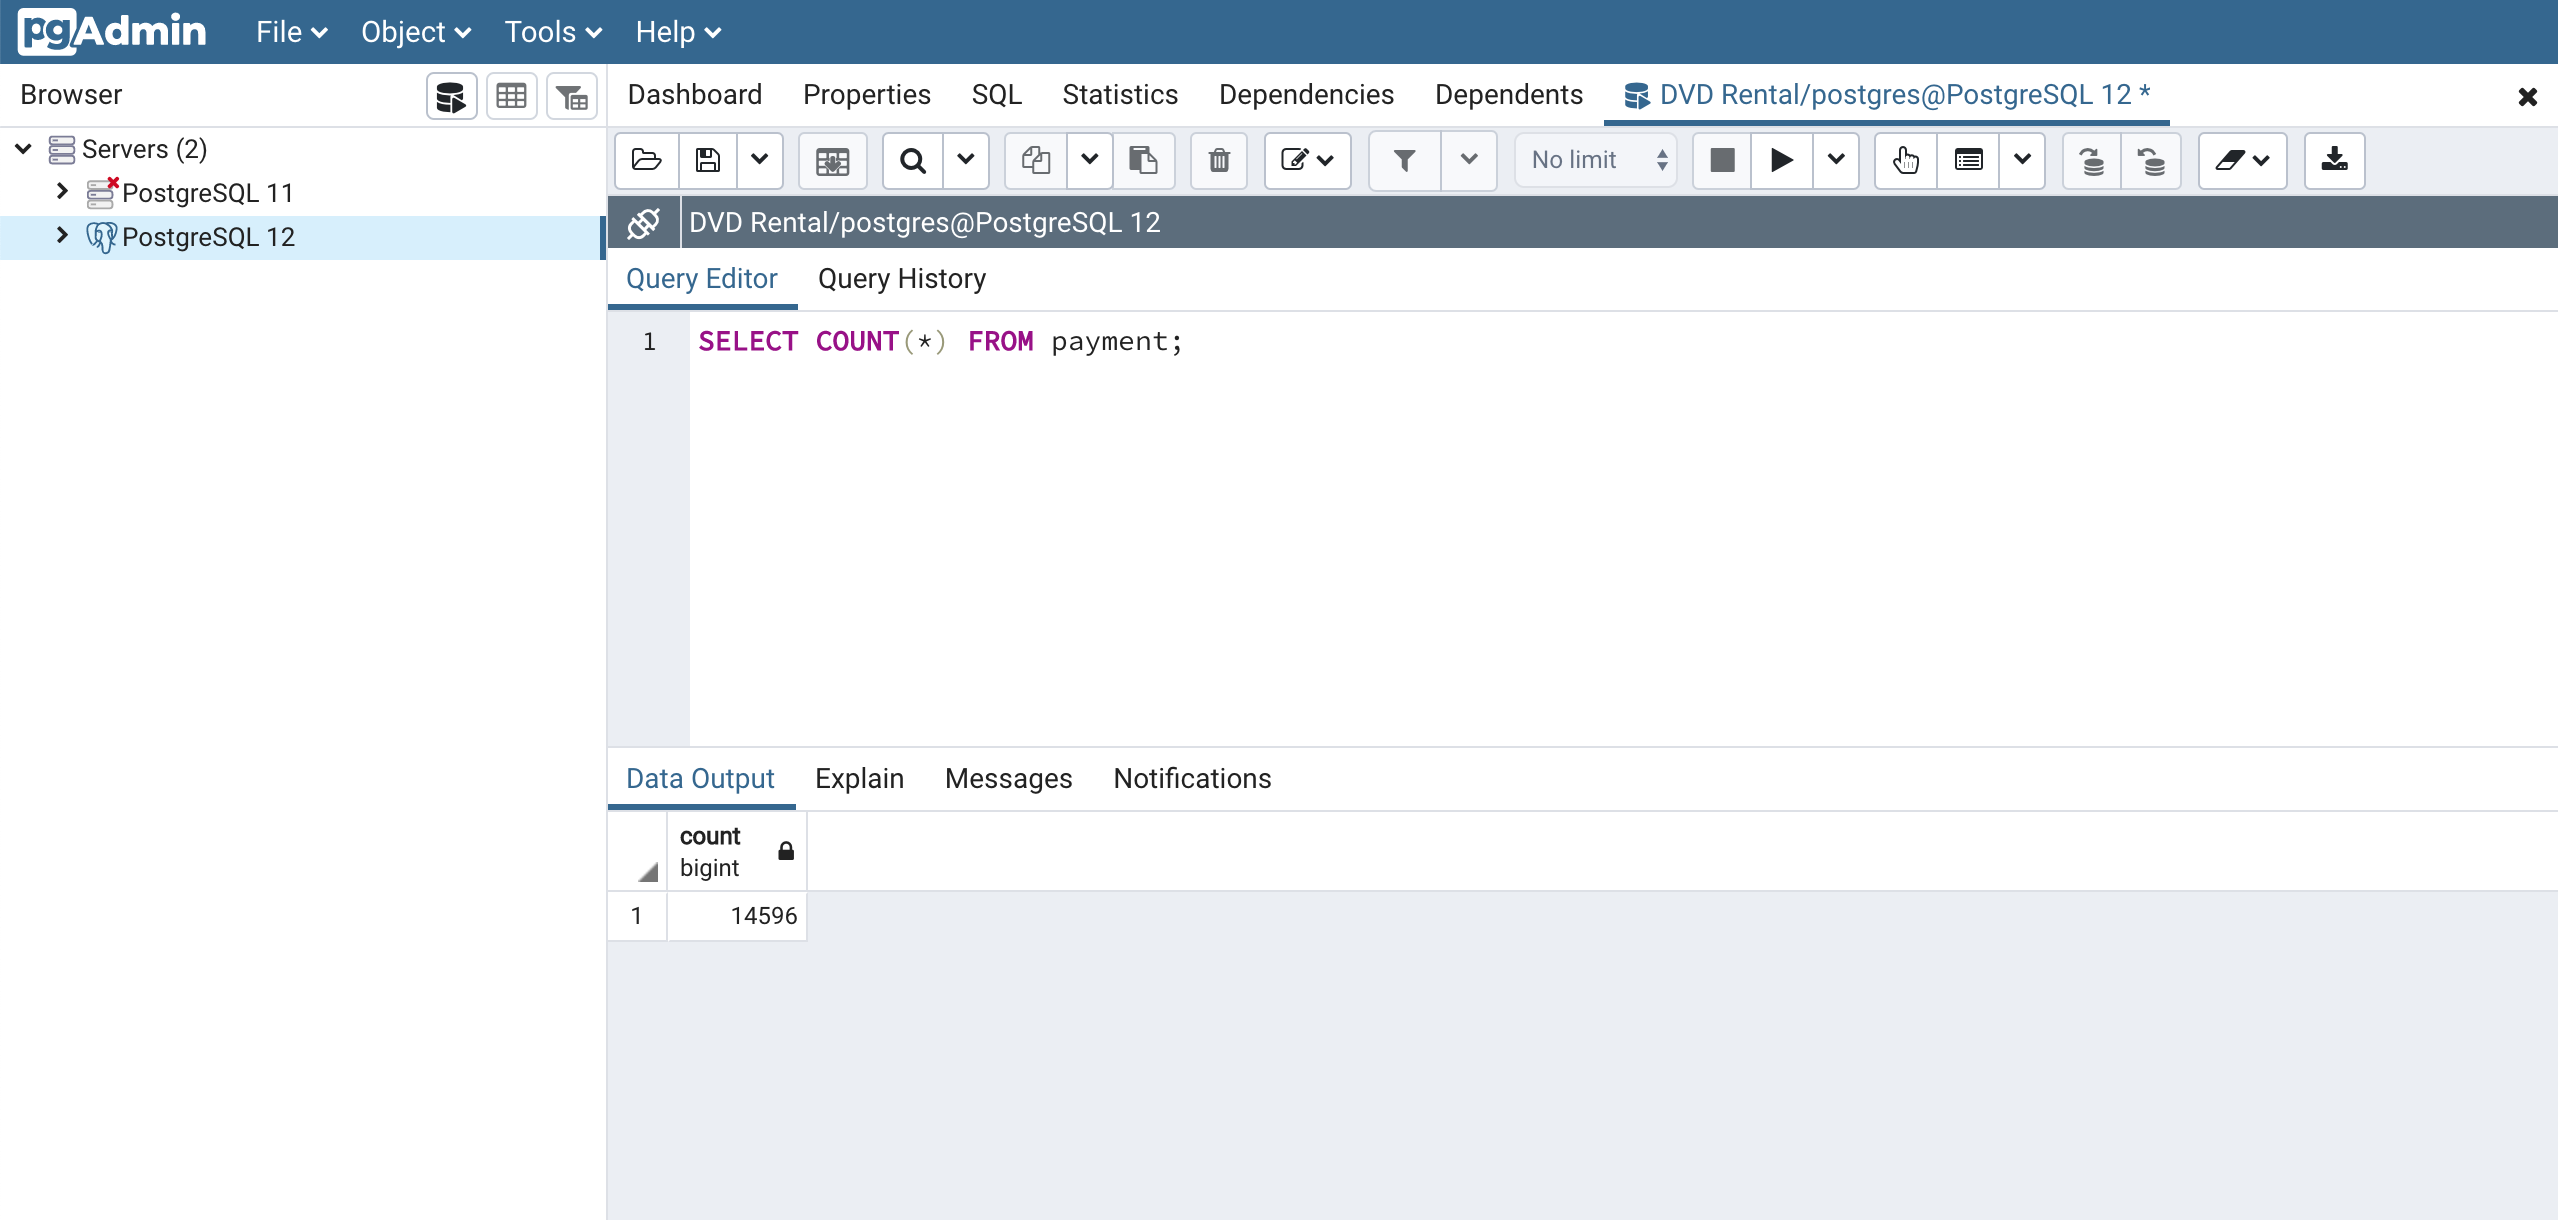Switch to the Explain output tab
The image size is (2558, 1220).
click(x=860, y=778)
